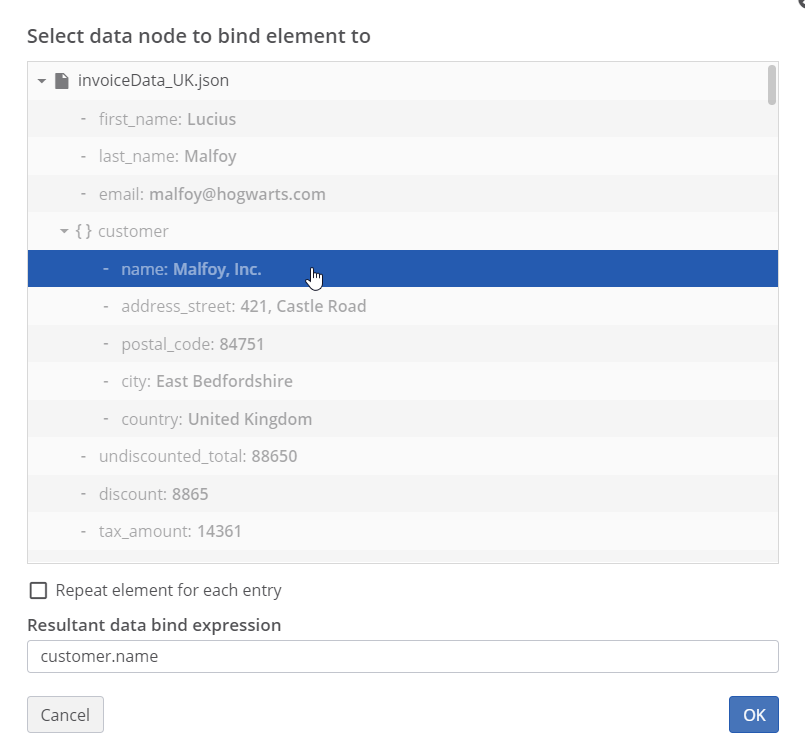This screenshot has height=756, width=805.
Task: Click the invoiceData_UK.json file icon
Action: [x=62, y=81]
